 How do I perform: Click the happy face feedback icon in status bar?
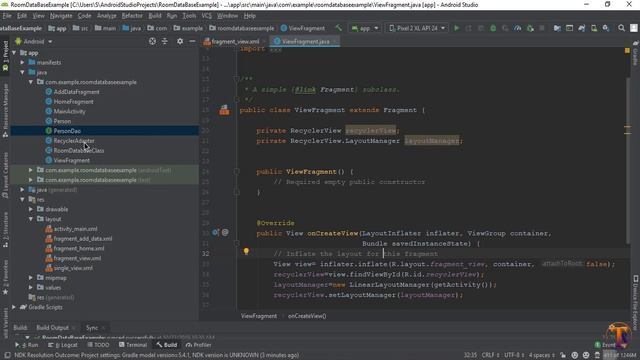pyautogui.click(x=575, y=355)
